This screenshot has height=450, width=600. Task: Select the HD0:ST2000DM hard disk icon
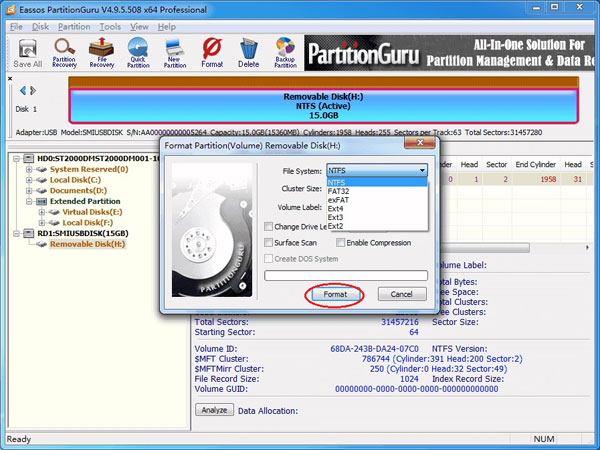[29, 158]
